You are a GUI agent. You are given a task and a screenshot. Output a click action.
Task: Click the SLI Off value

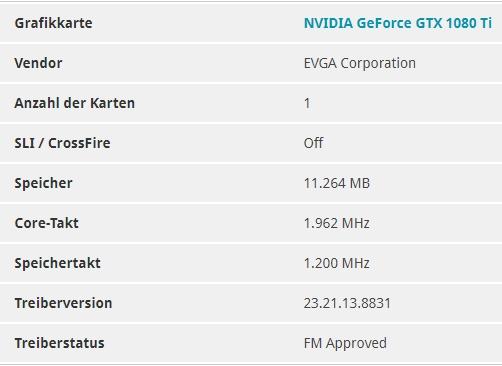point(313,143)
